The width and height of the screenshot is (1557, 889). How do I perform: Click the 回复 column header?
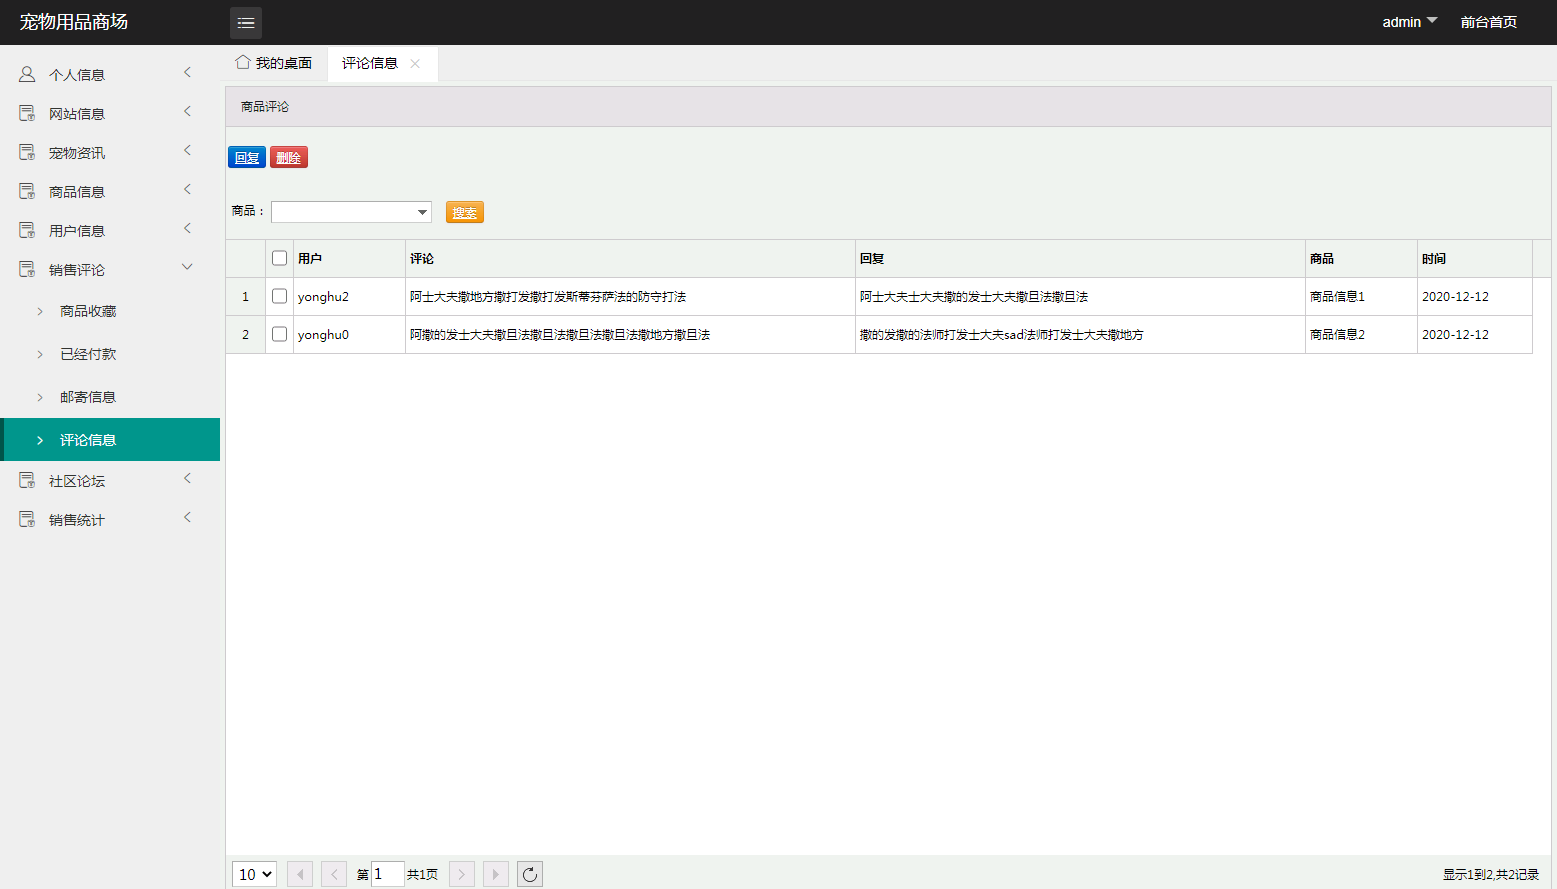pyautogui.click(x=1080, y=258)
